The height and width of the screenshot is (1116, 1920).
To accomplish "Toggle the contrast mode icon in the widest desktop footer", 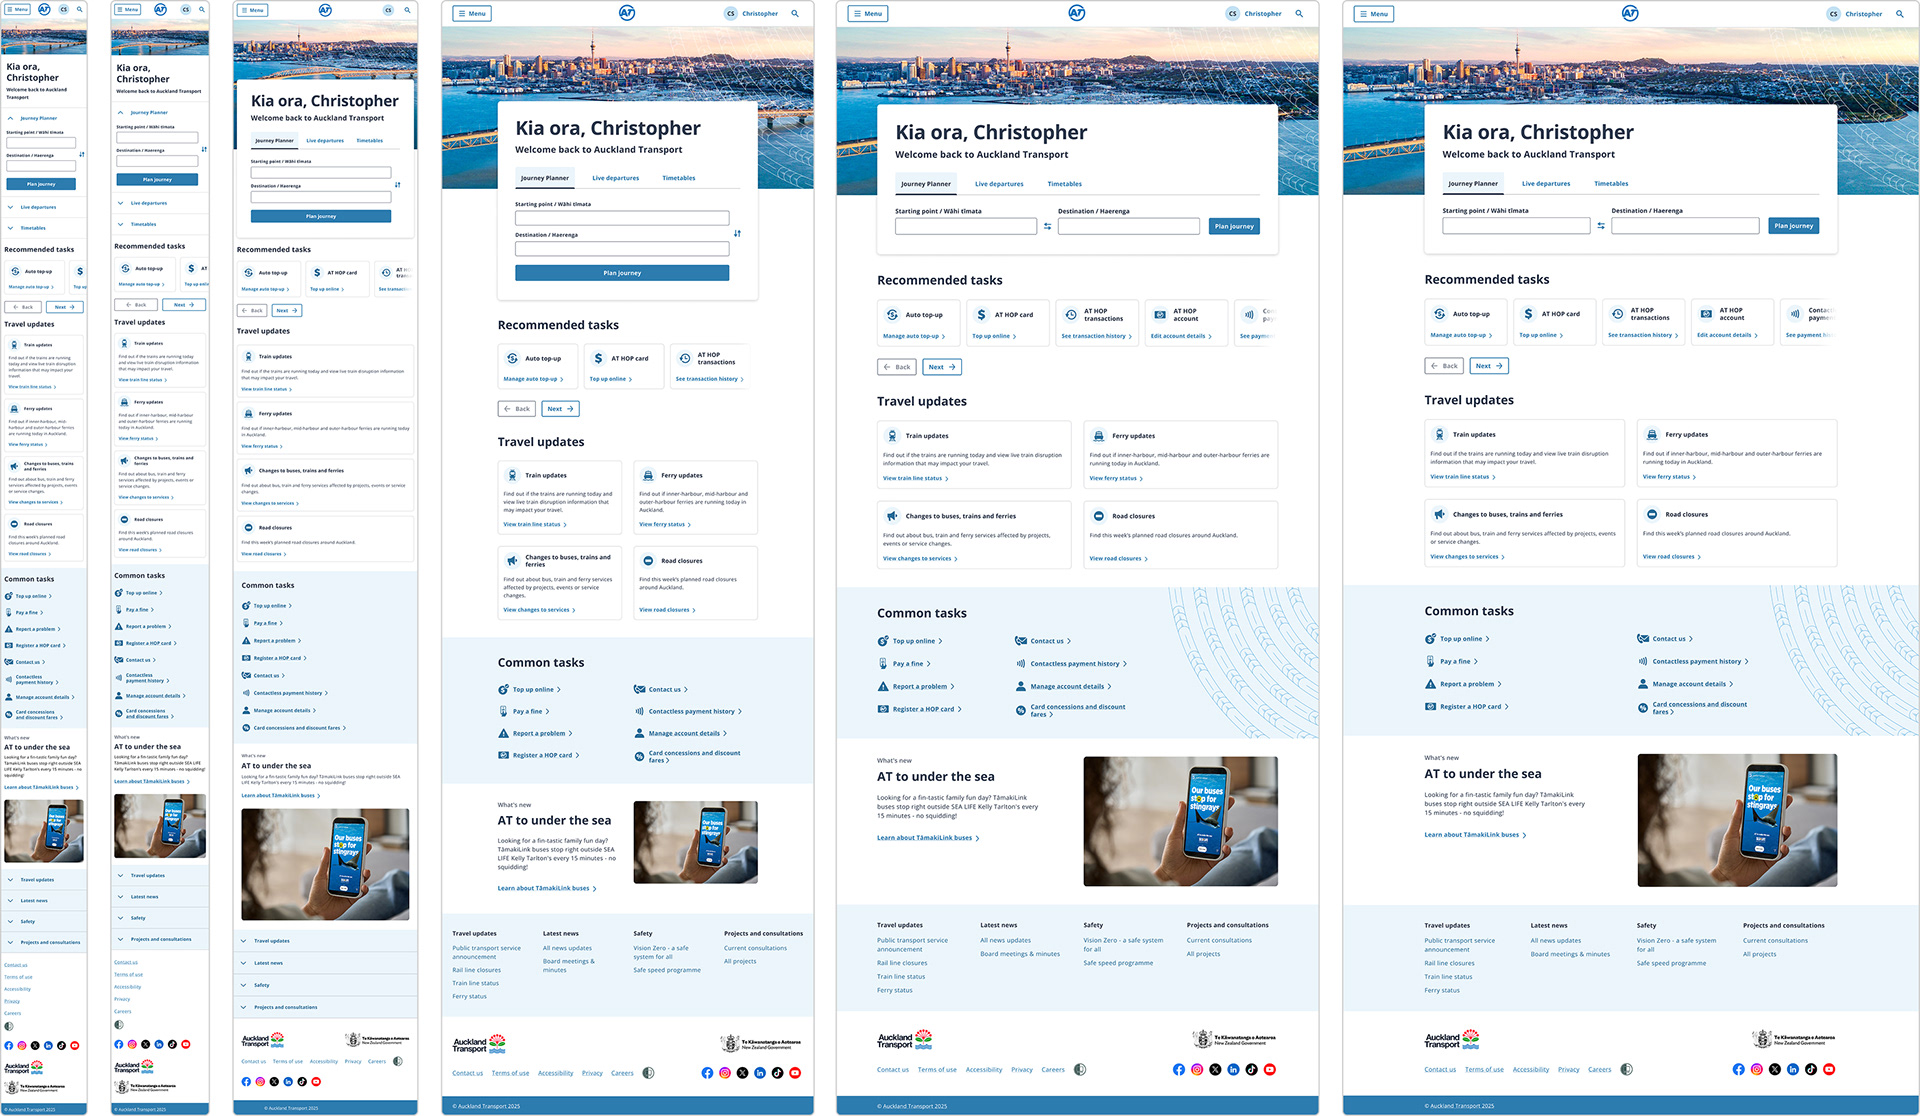I will [x=1627, y=1069].
